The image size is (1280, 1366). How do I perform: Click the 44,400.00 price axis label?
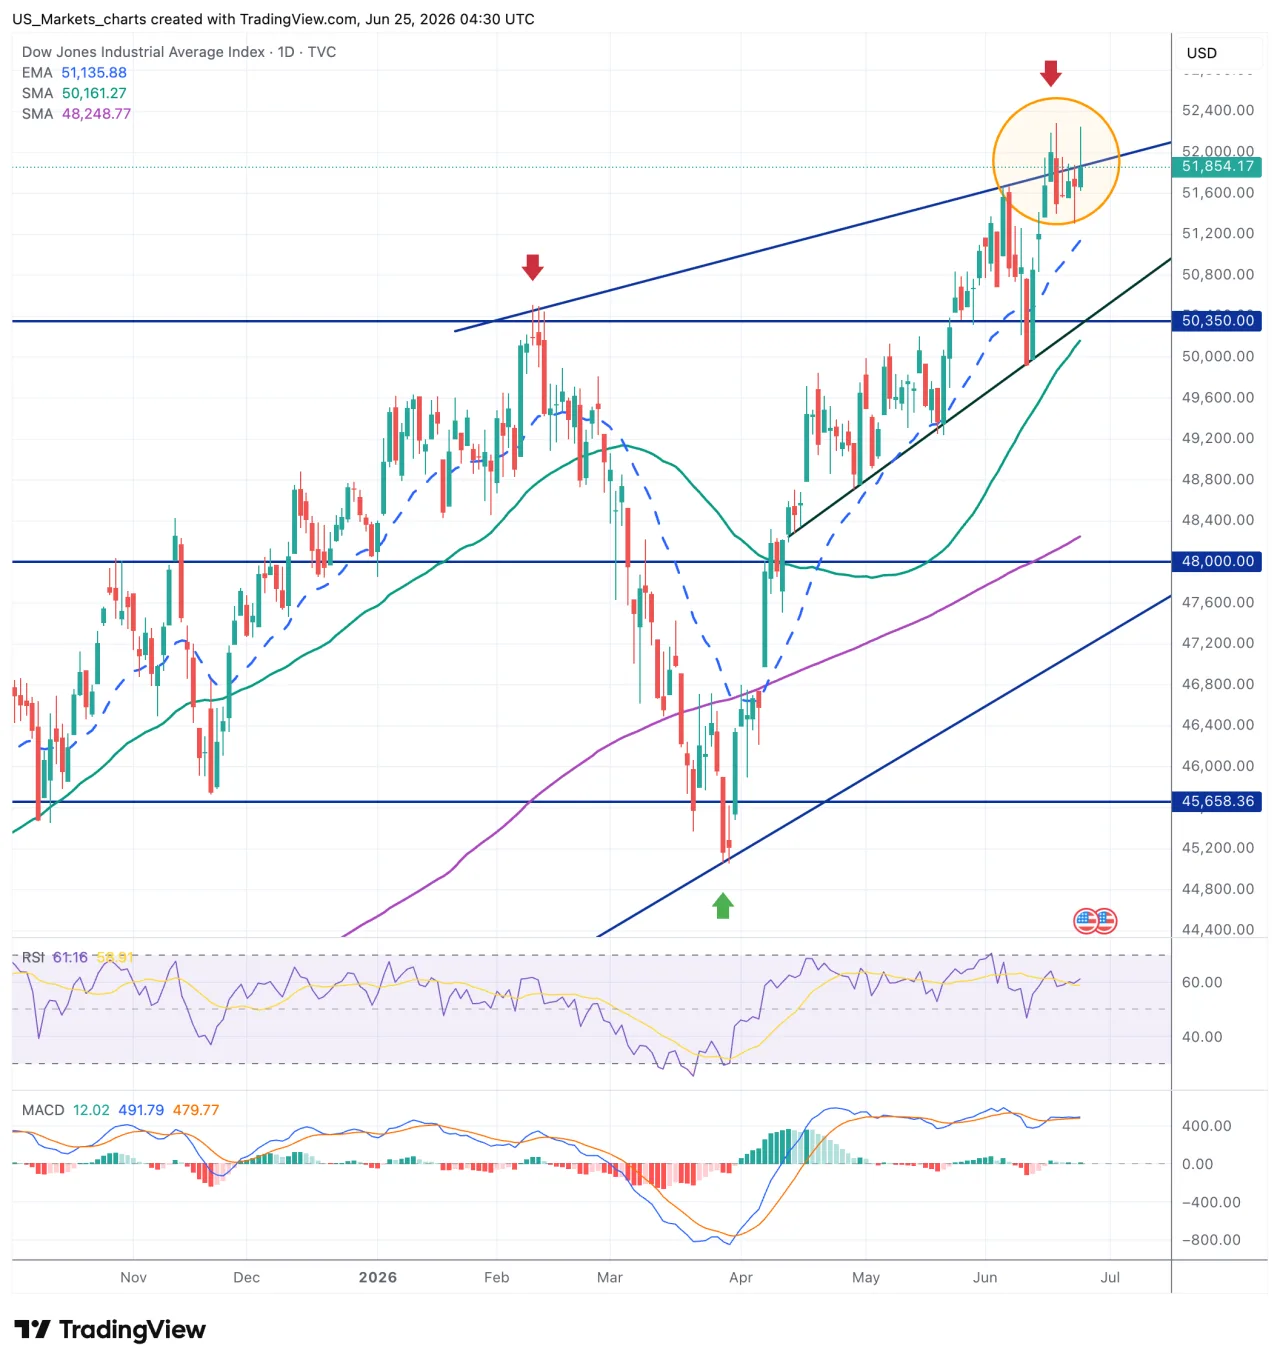(x=1218, y=929)
